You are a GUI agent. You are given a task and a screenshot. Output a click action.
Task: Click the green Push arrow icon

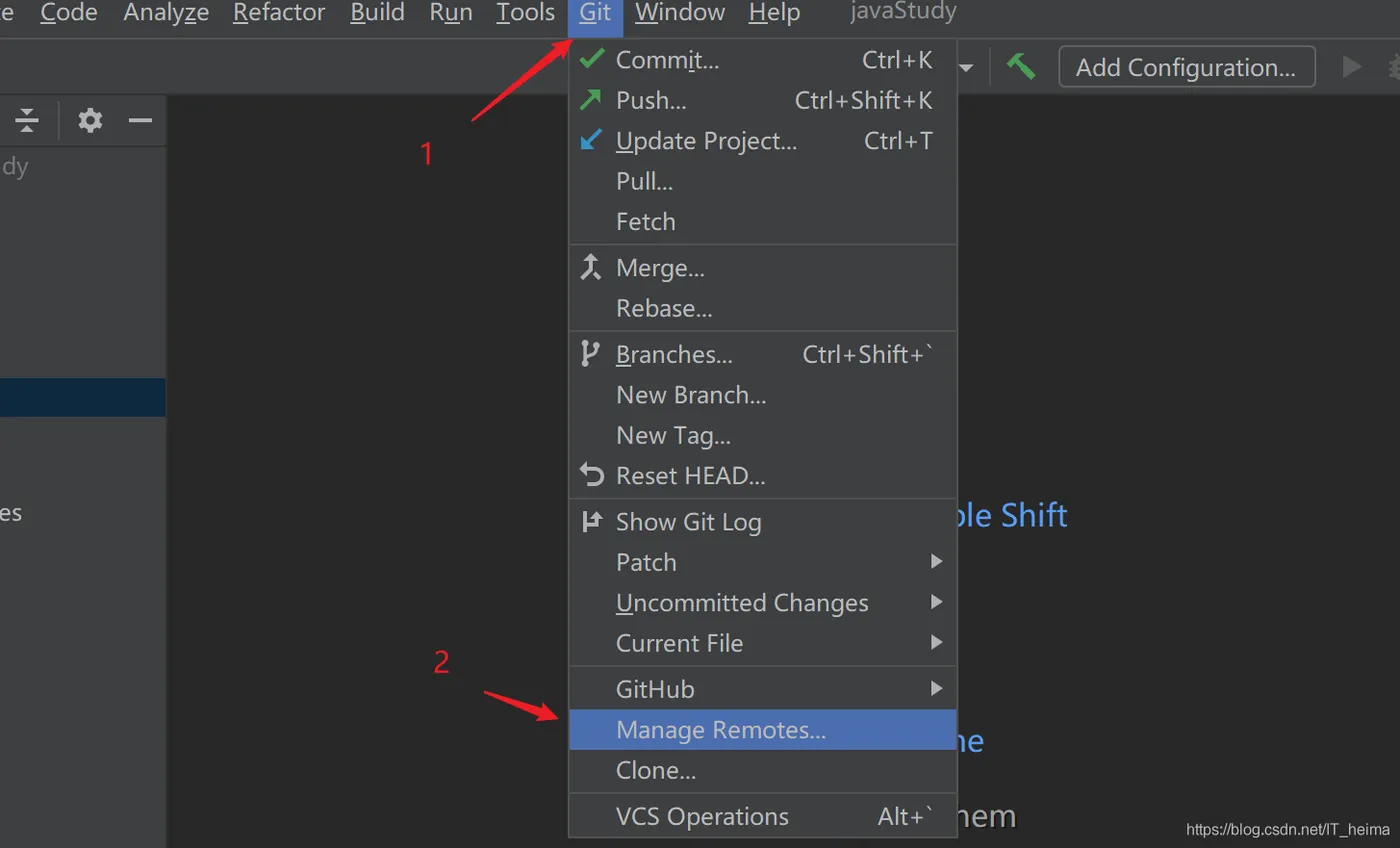(592, 100)
